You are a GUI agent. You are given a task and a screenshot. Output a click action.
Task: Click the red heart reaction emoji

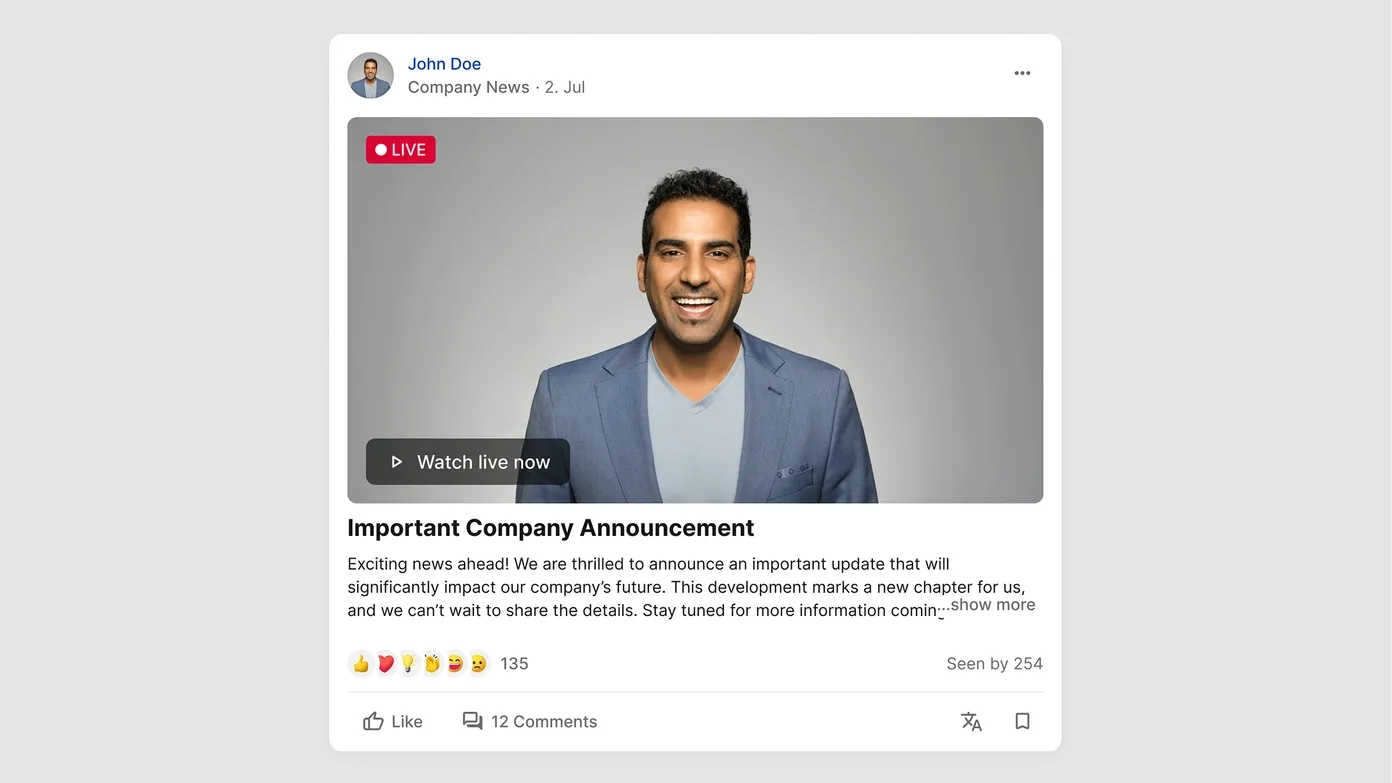[x=385, y=663]
